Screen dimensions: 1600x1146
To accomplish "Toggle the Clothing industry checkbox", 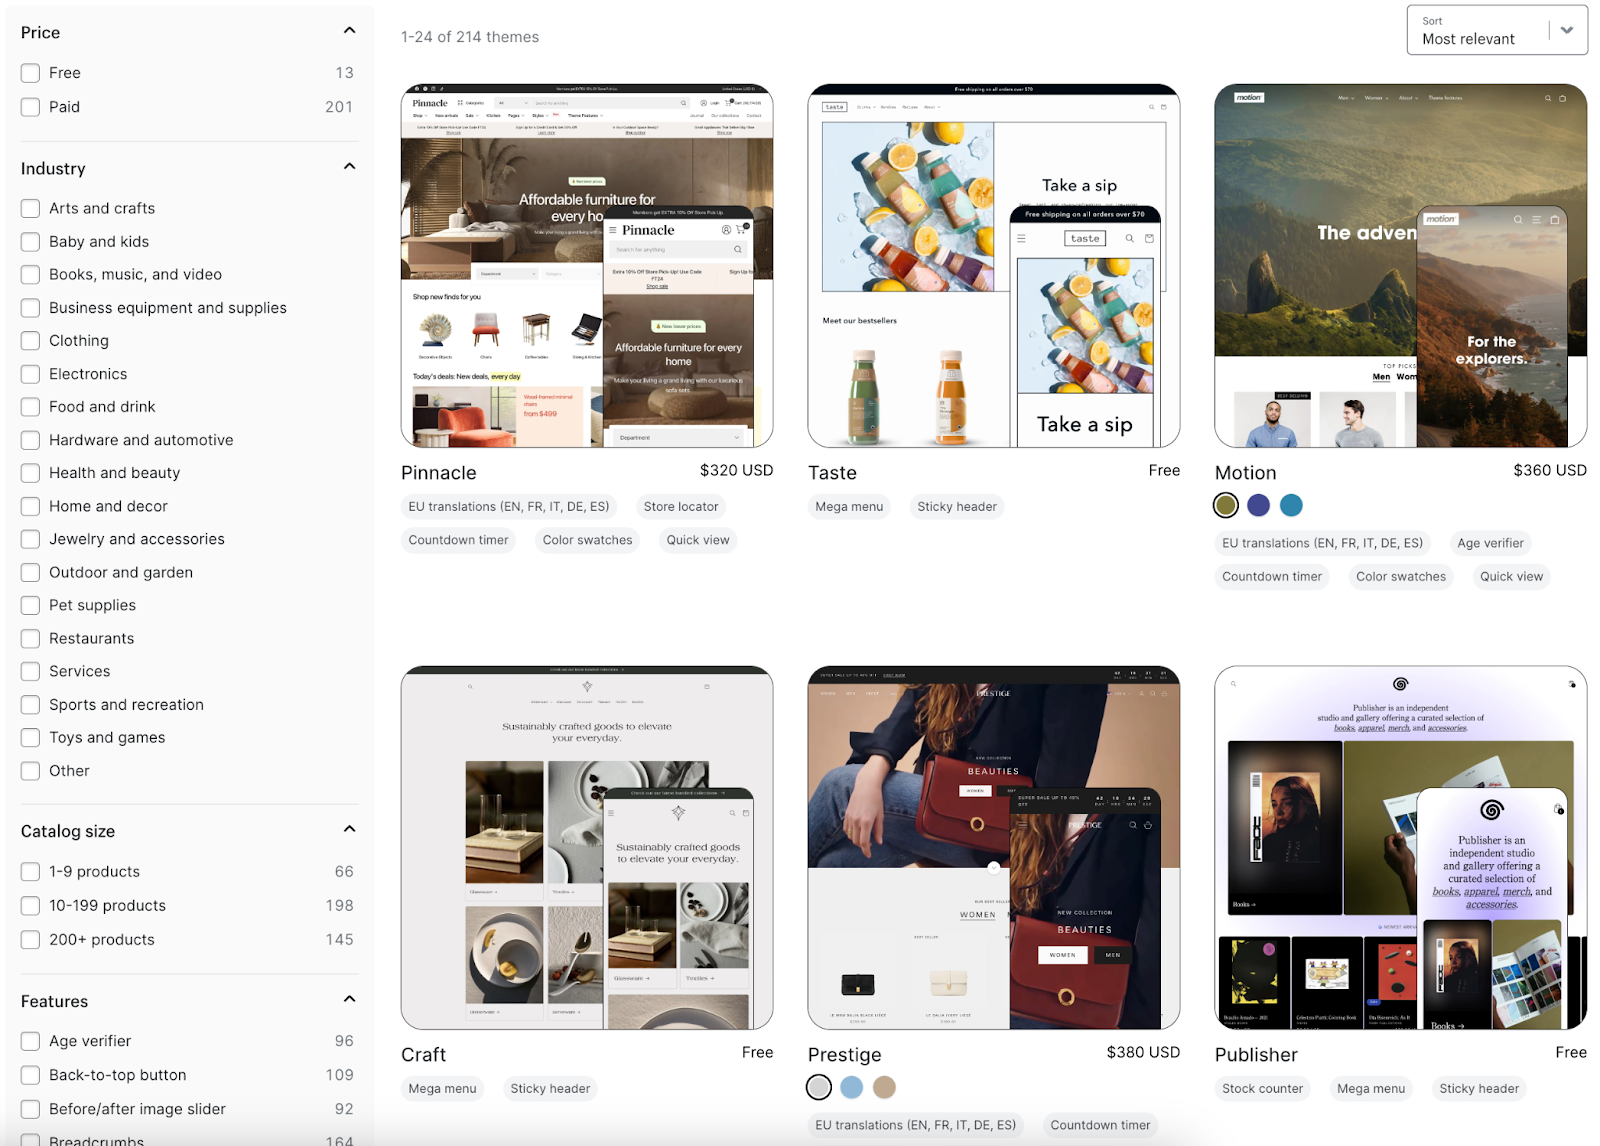I will tap(30, 340).
